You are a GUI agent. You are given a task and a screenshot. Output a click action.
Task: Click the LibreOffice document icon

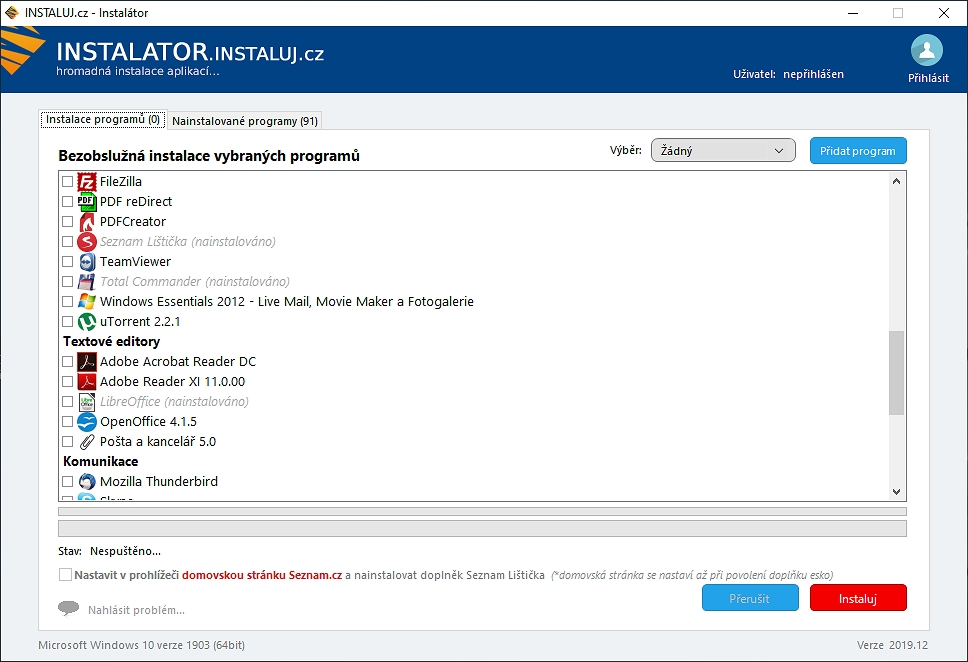click(x=87, y=401)
